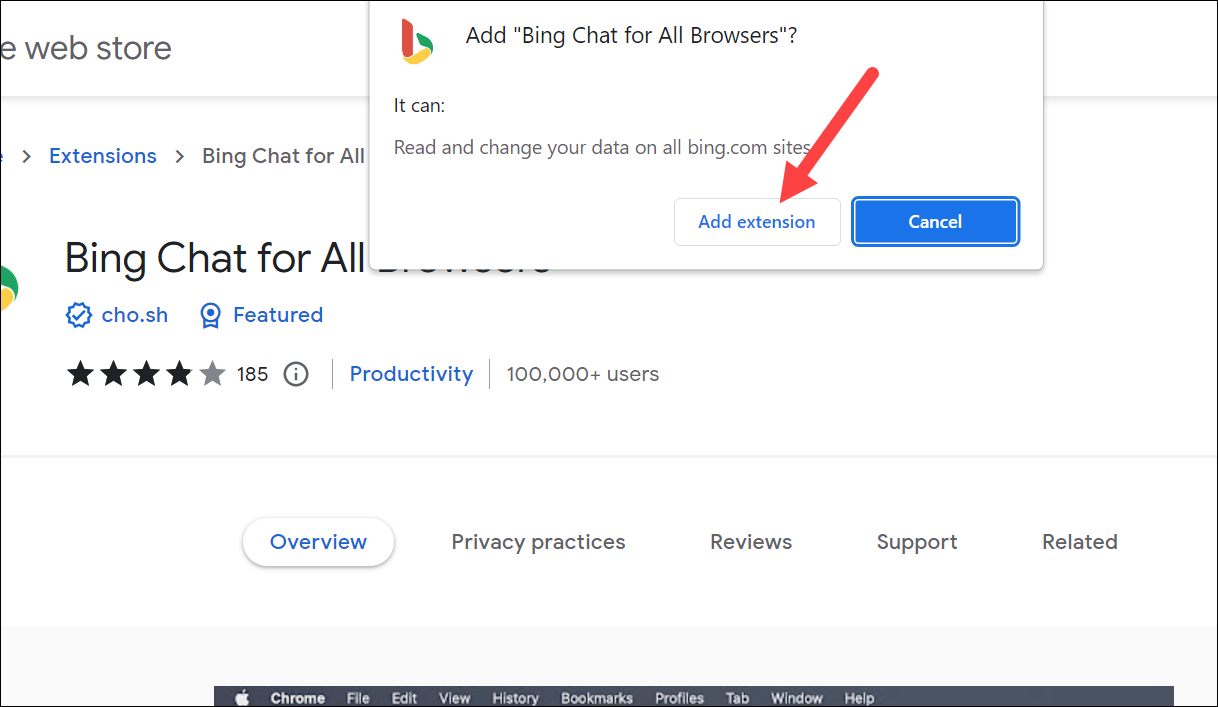The height and width of the screenshot is (707, 1218).
Task: Open the rating info circle icon
Action: [x=296, y=374]
